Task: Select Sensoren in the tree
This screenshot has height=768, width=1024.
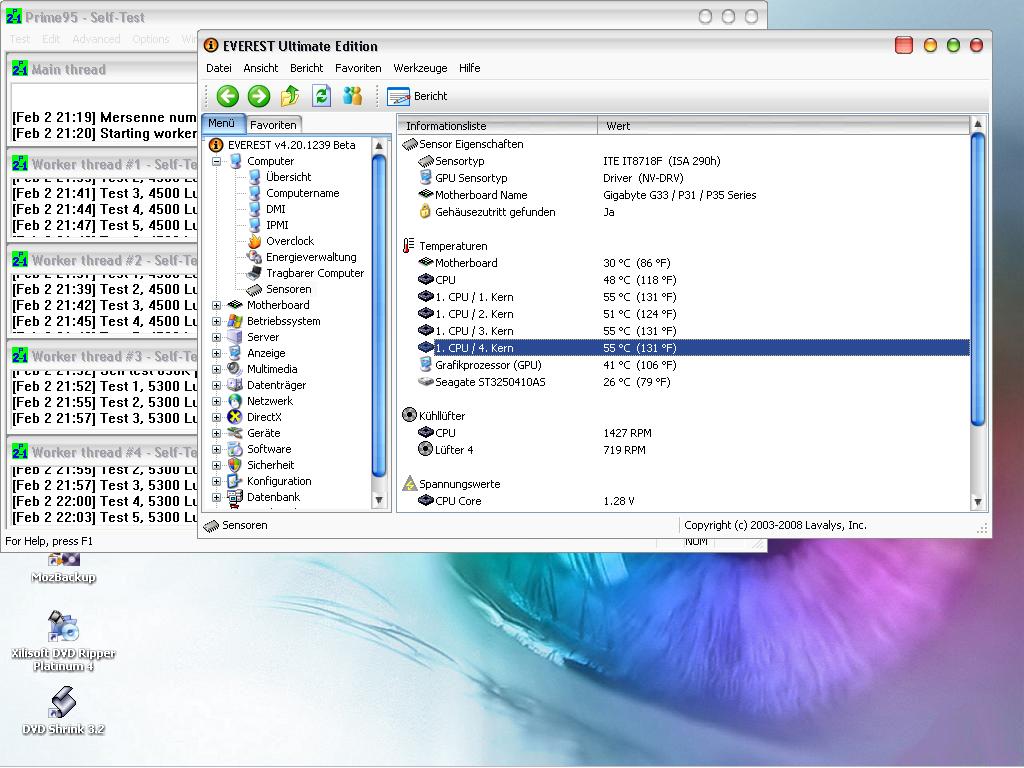Action: tap(288, 289)
